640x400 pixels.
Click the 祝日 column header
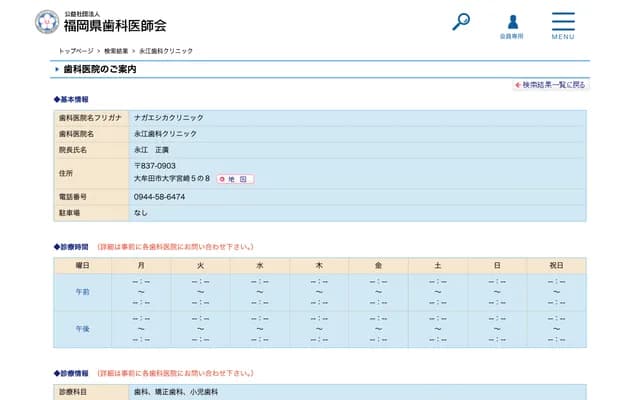point(557,265)
